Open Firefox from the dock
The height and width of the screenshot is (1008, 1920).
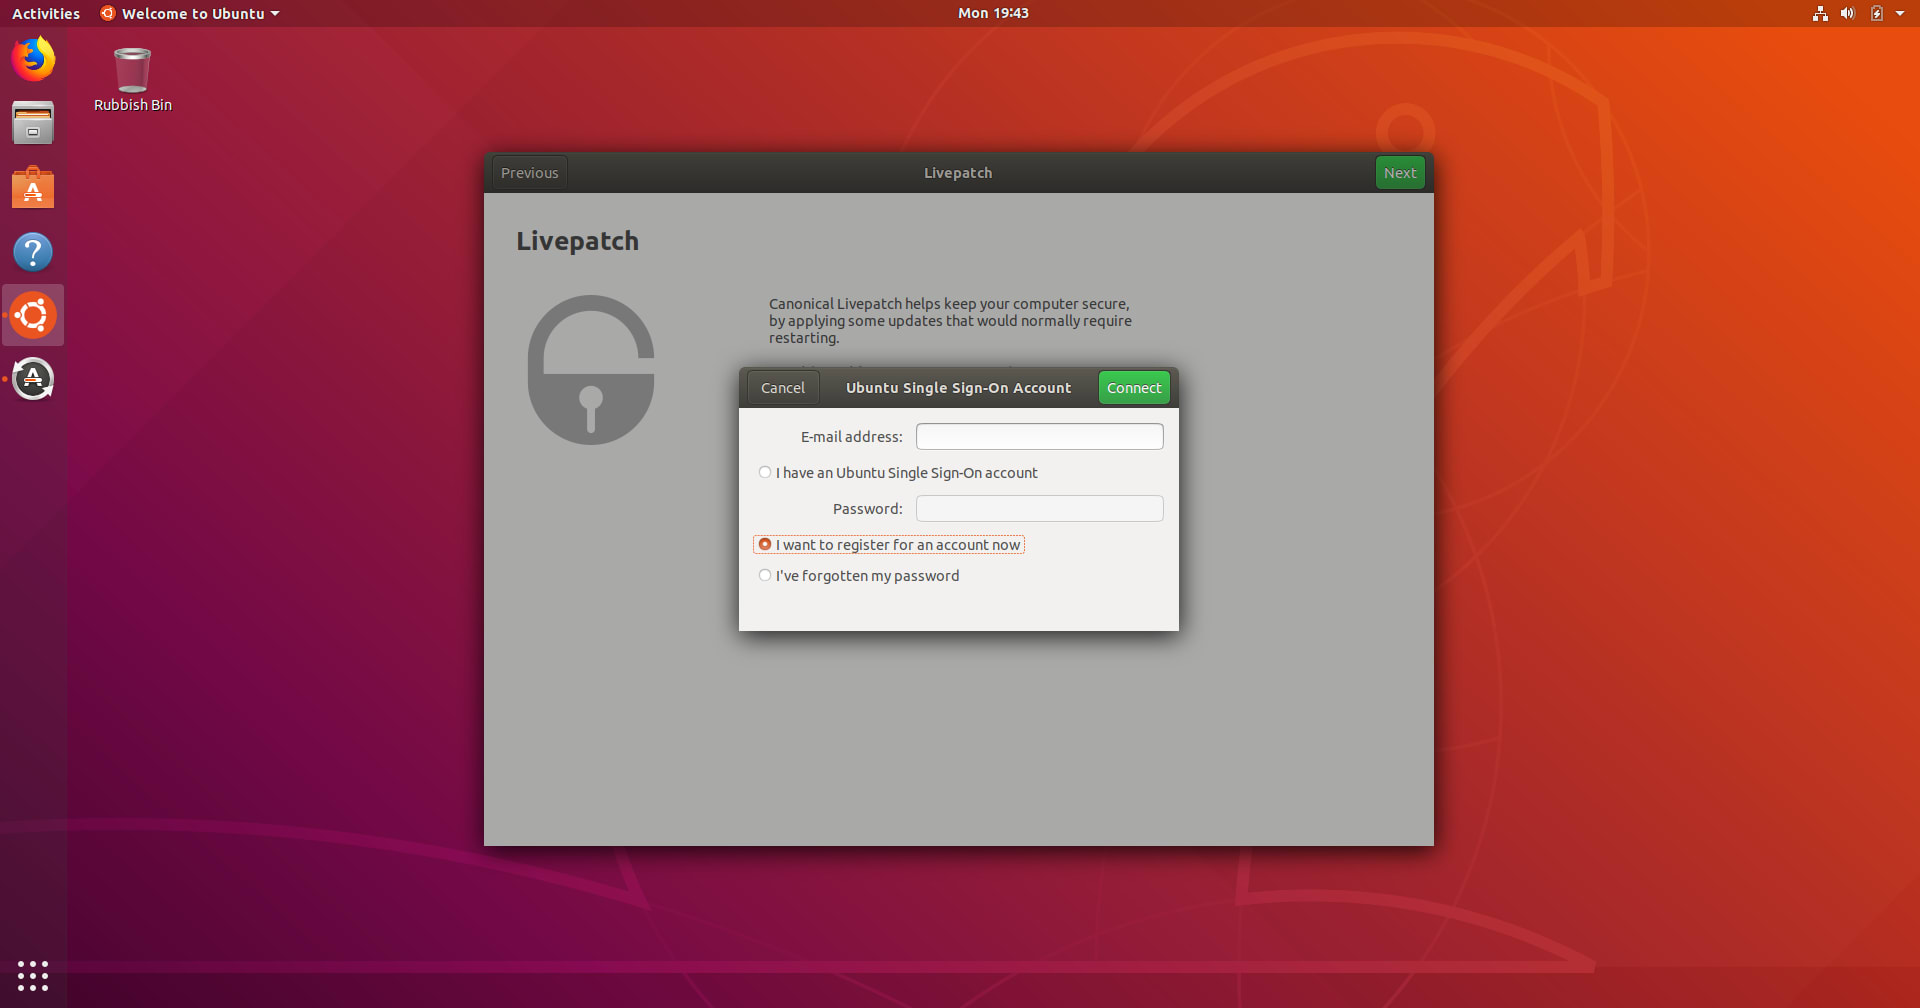[33, 59]
